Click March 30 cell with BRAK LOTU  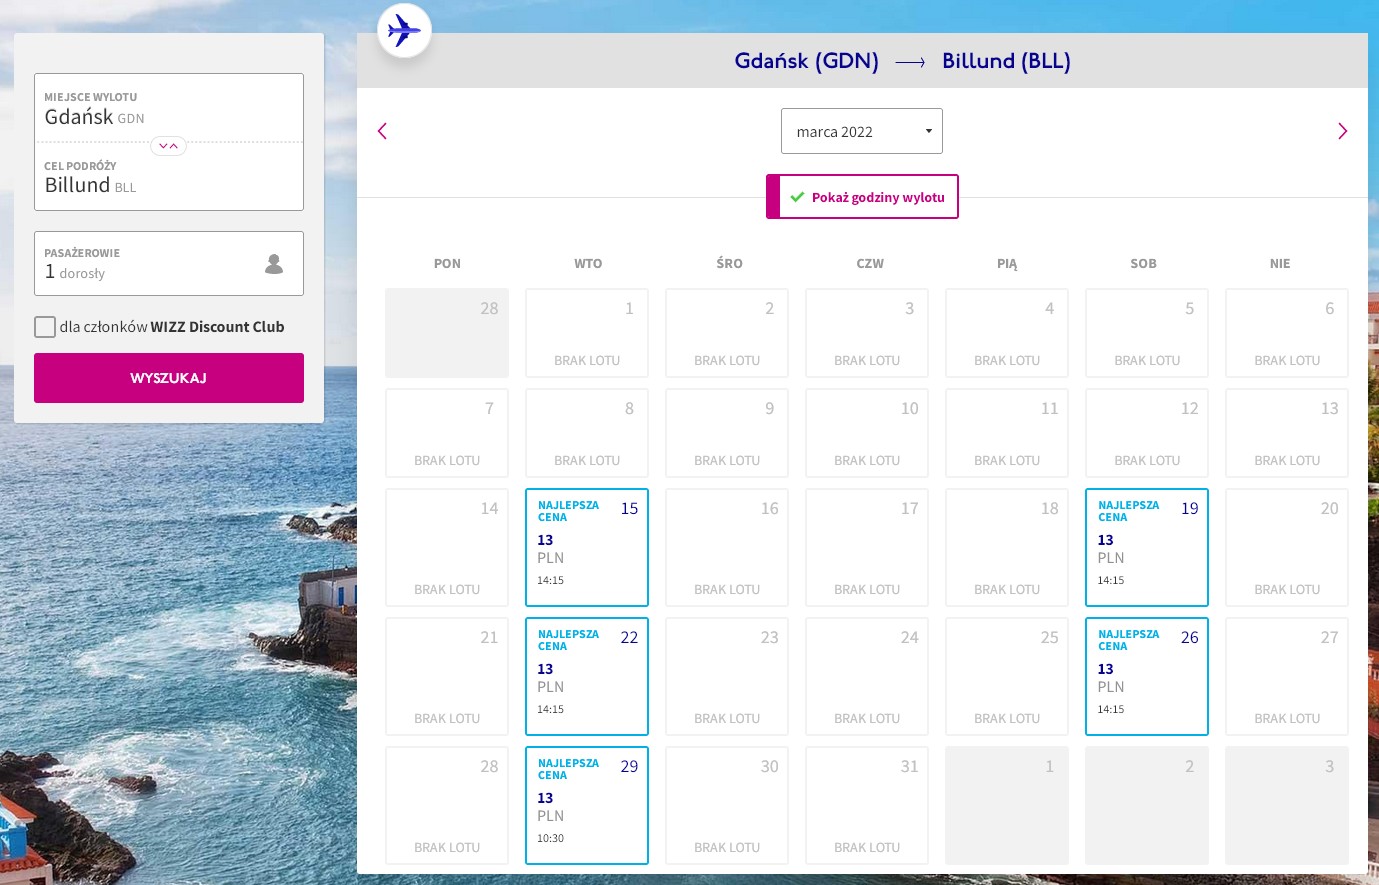click(727, 805)
